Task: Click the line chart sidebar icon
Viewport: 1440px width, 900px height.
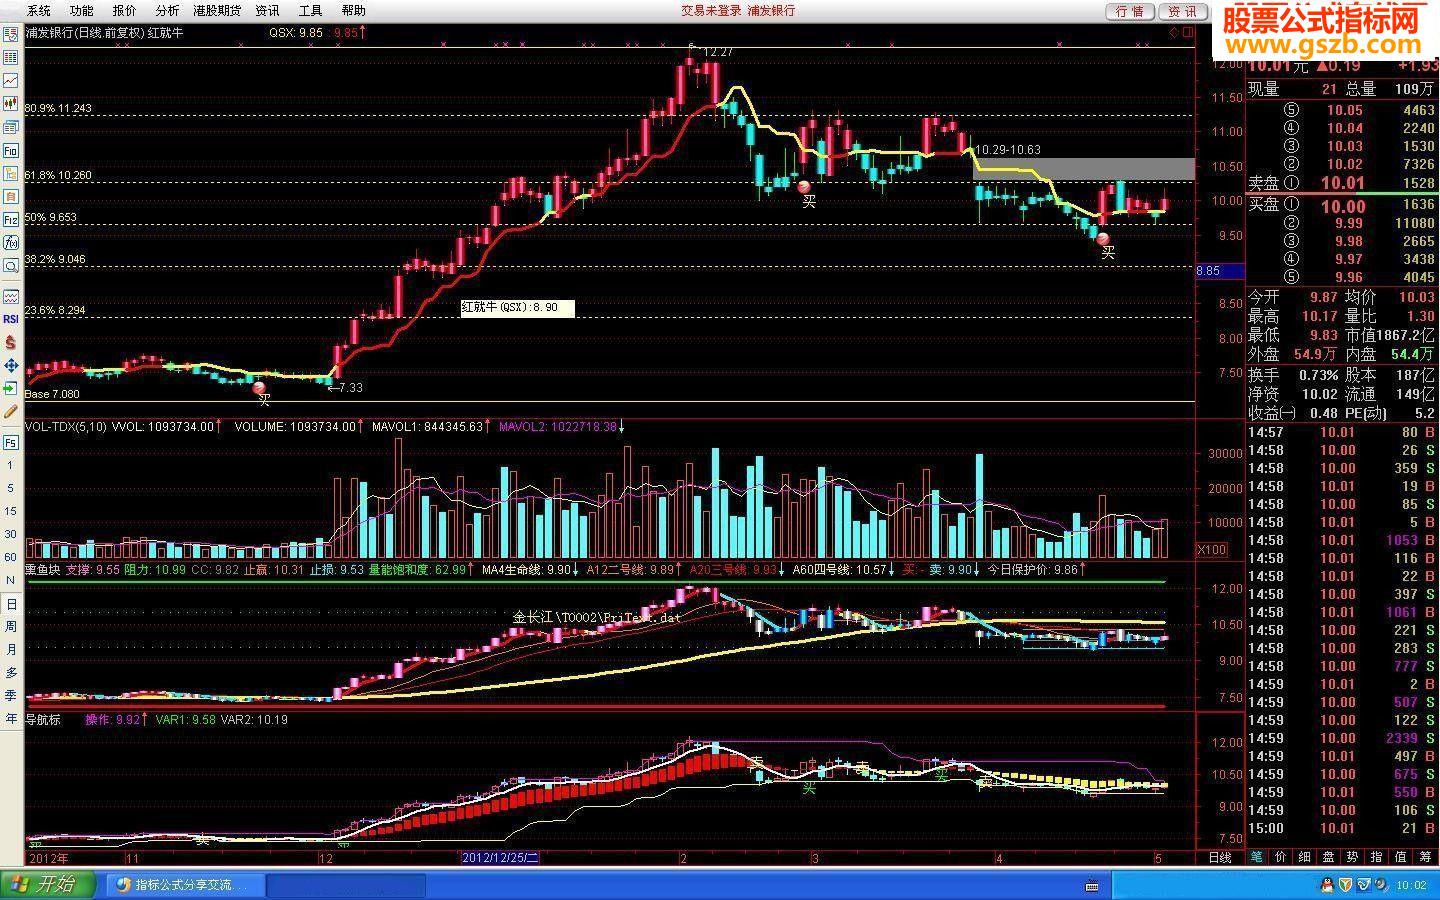Action: pos(11,80)
